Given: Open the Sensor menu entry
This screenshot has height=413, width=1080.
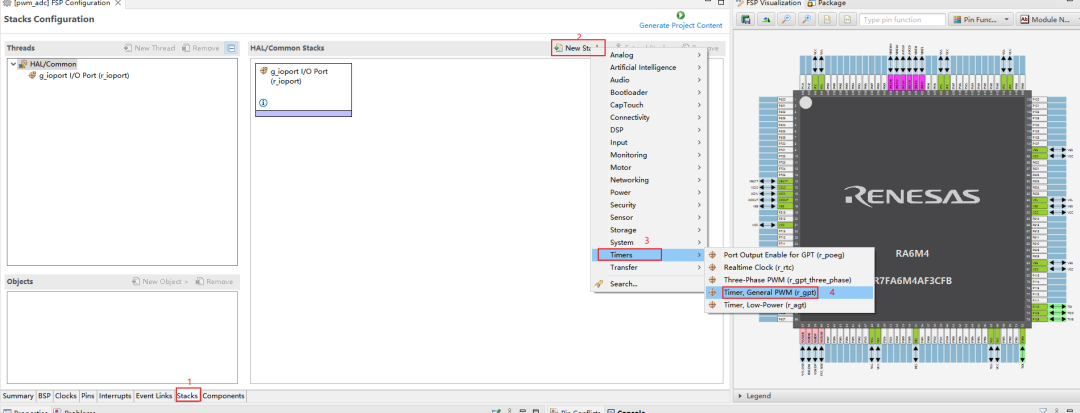Looking at the screenshot, I should coord(649,218).
